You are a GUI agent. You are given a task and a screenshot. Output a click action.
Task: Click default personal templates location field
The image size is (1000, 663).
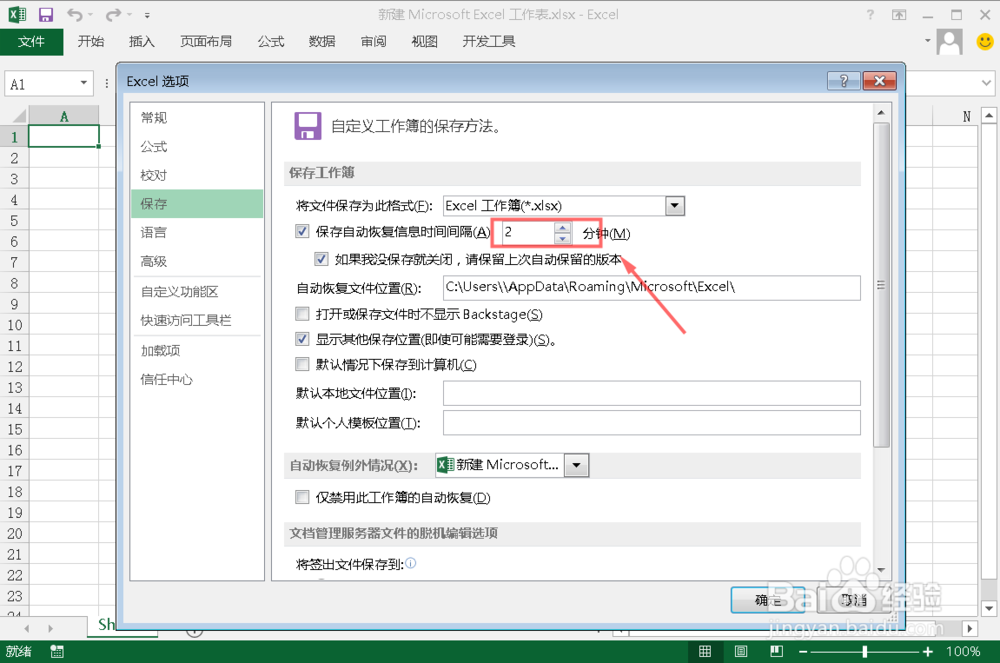[x=652, y=423]
